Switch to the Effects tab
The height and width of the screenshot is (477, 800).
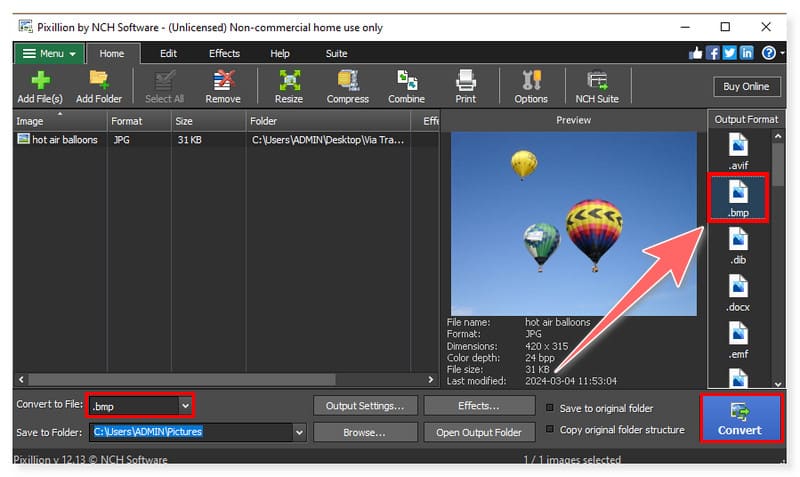tap(224, 53)
